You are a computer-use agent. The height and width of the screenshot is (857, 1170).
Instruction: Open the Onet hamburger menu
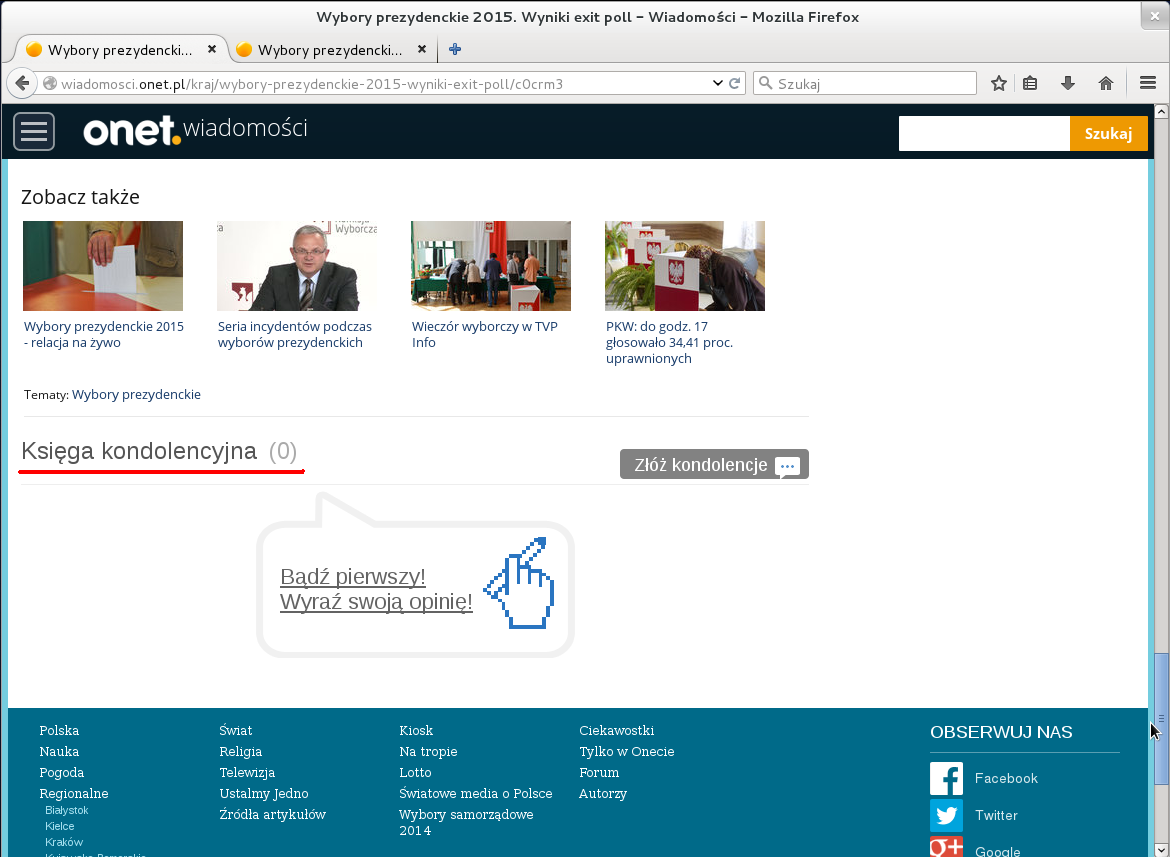pos(34,131)
